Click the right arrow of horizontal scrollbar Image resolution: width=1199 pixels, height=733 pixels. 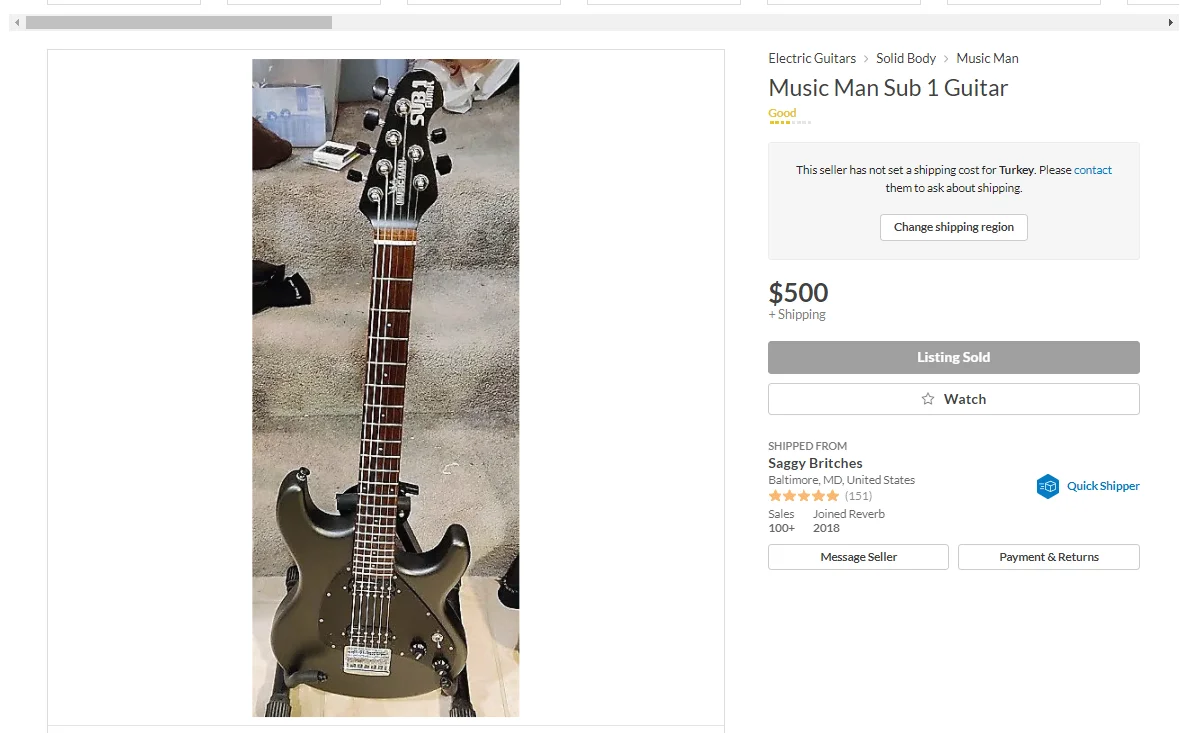pos(1172,22)
